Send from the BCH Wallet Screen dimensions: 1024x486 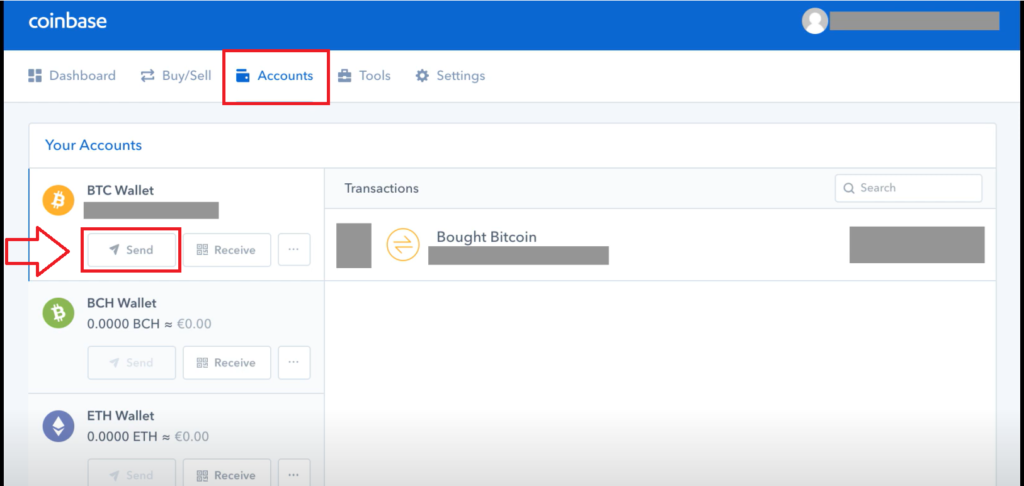[131, 363]
